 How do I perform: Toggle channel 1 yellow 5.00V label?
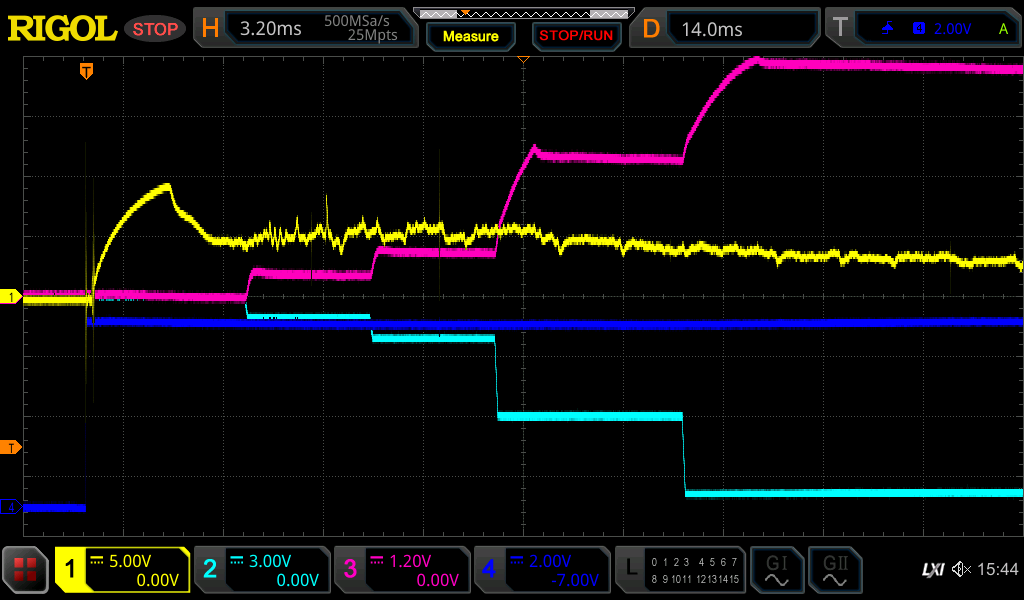[x=123, y=570]
